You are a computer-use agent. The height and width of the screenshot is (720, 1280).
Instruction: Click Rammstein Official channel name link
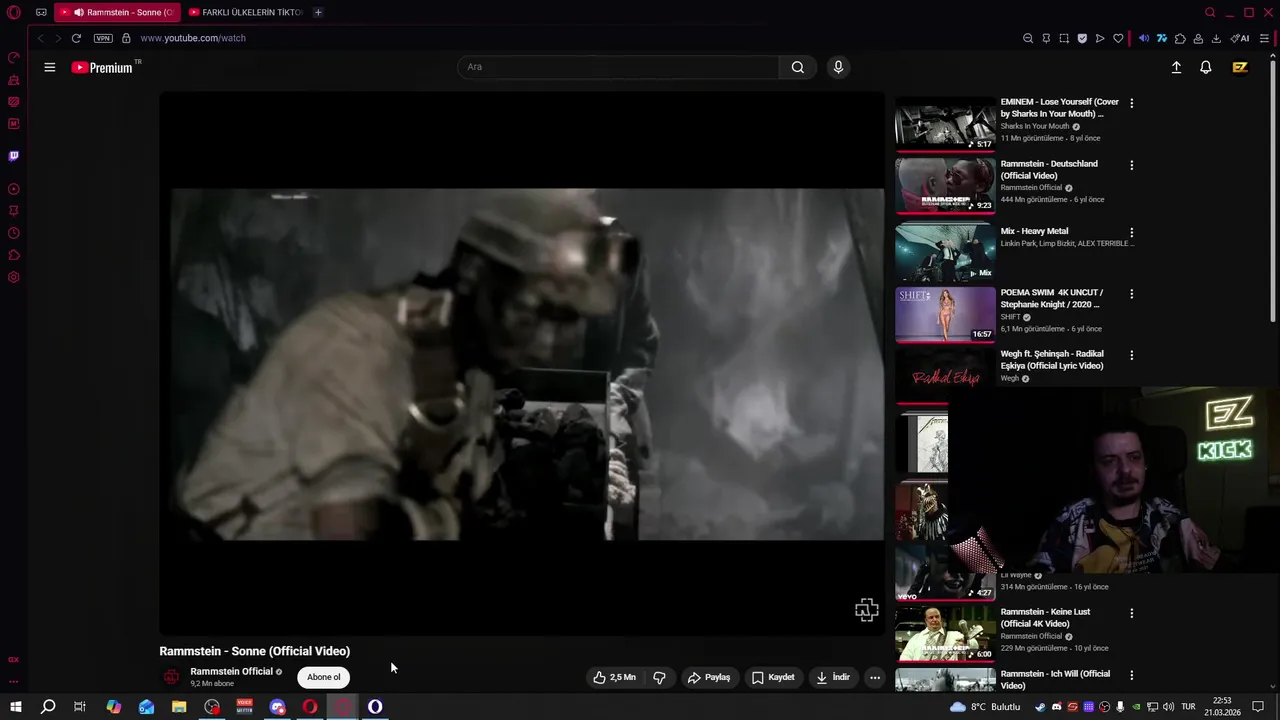(231, 672)
